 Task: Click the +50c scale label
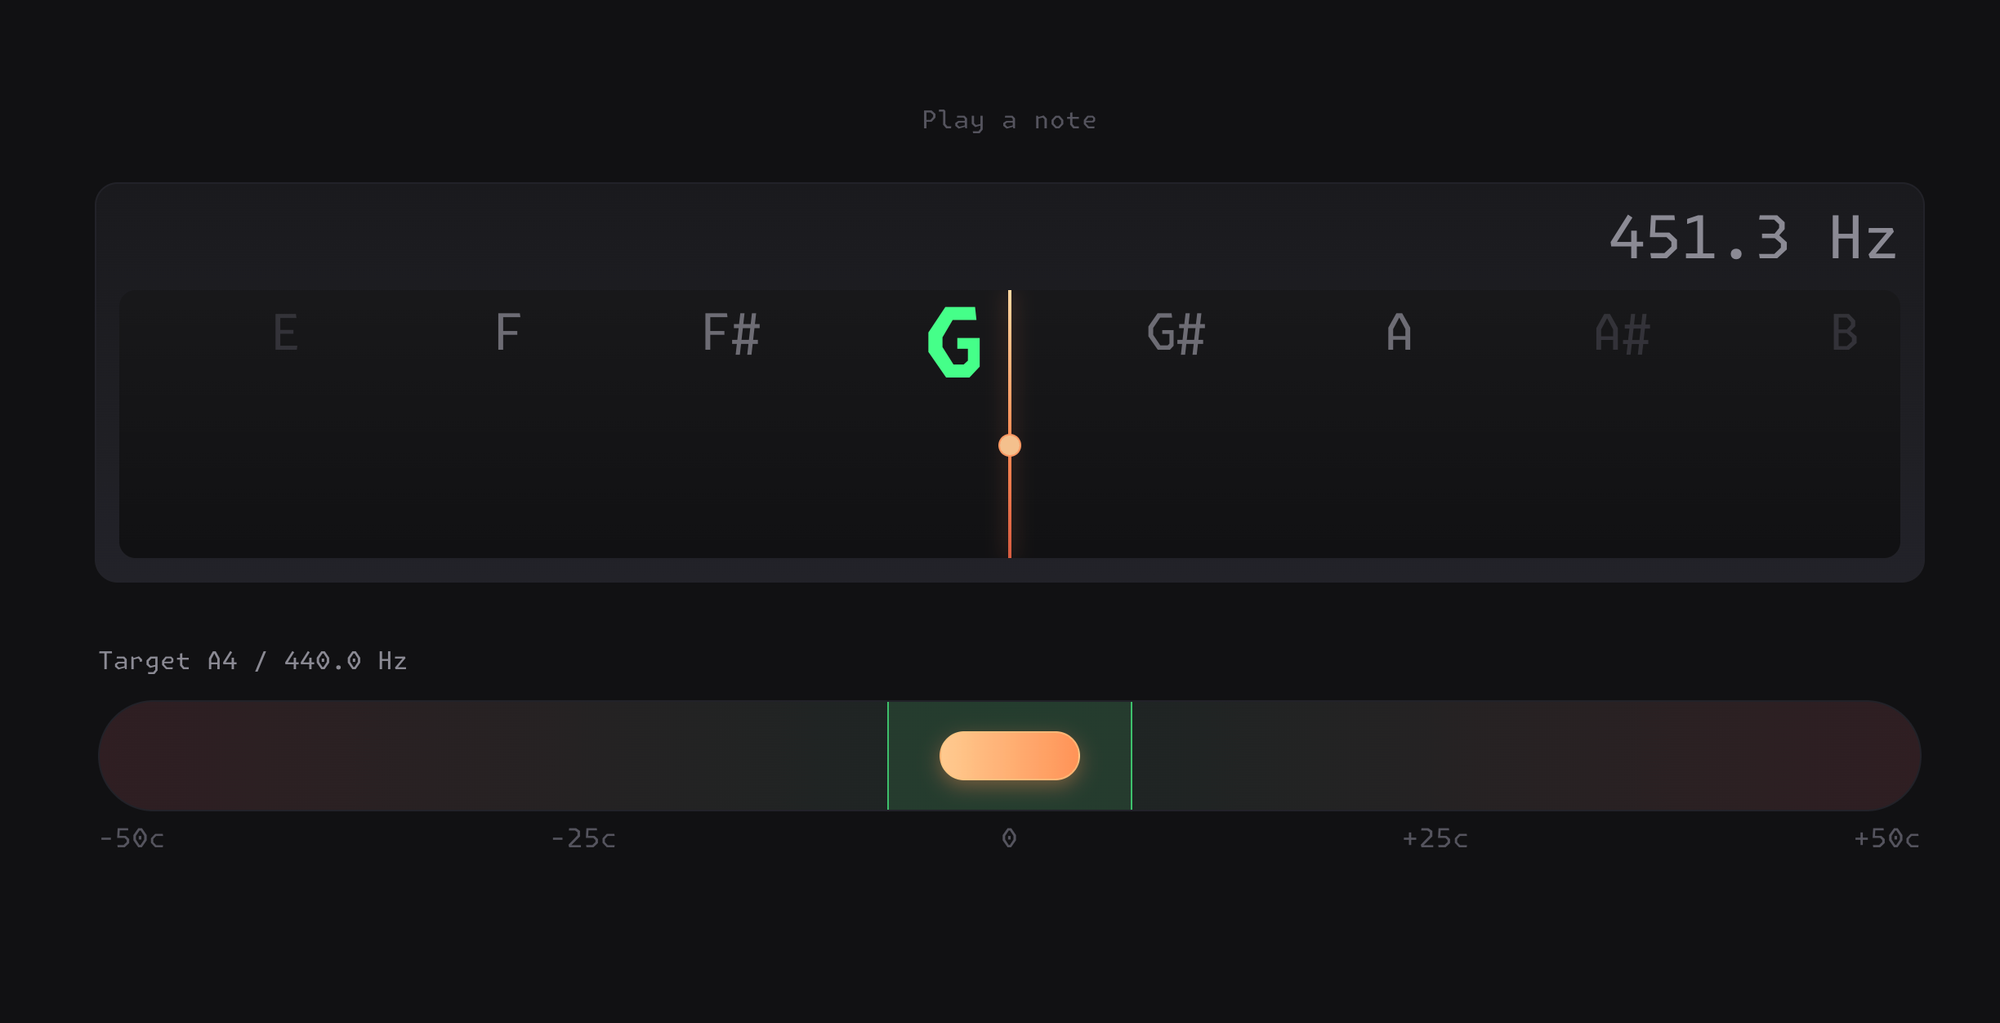(1886, 838)
